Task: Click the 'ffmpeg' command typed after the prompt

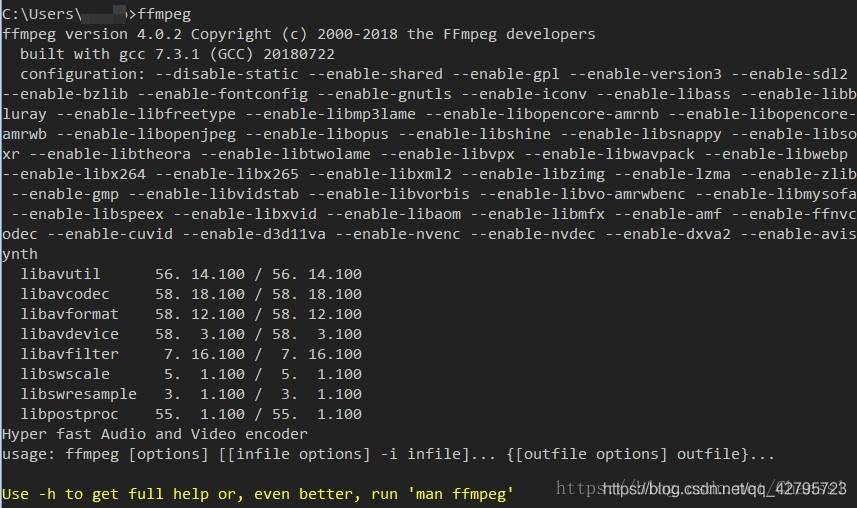Action: (164, 14)
